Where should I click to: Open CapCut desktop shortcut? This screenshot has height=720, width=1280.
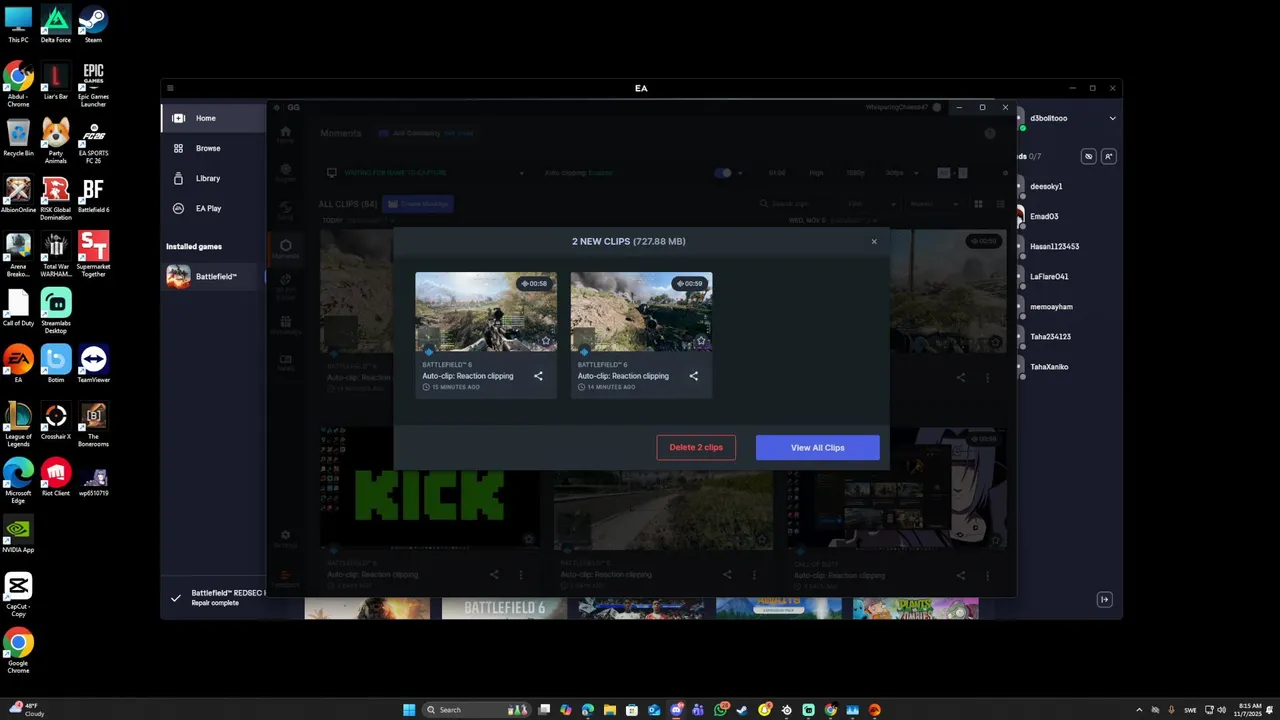pyautogui.click(x=18, y=594)
